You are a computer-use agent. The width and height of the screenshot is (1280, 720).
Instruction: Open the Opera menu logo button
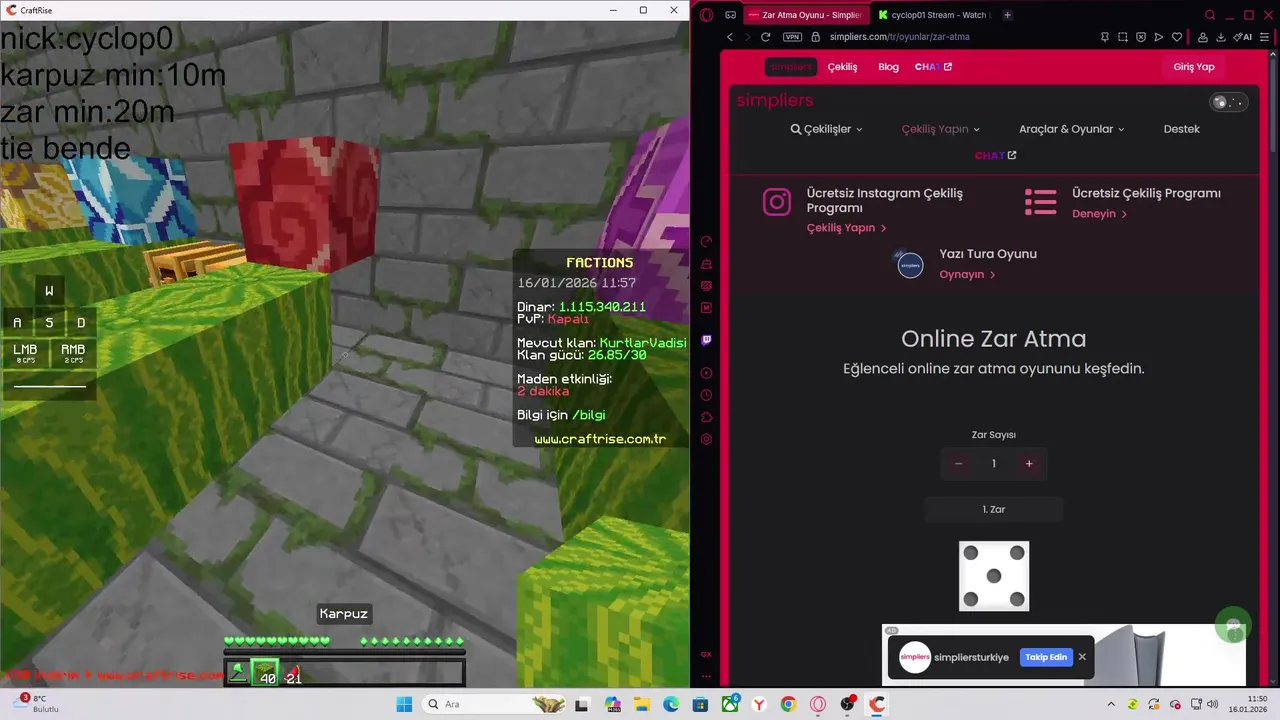tap(706, 15)
